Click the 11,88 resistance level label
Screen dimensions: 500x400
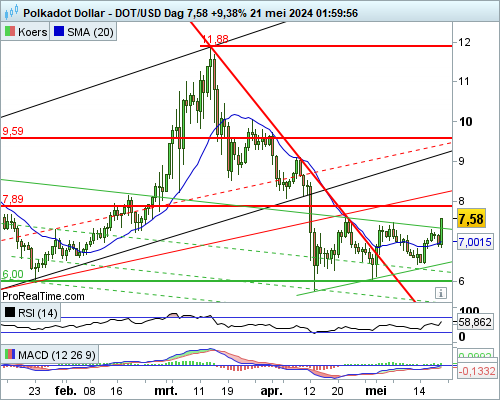tap(215, 39)
